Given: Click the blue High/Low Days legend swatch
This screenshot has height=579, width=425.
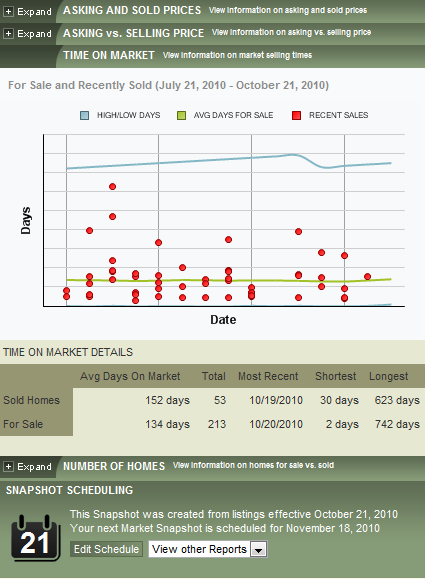Looking at the screenshot, I should point(85,116).
